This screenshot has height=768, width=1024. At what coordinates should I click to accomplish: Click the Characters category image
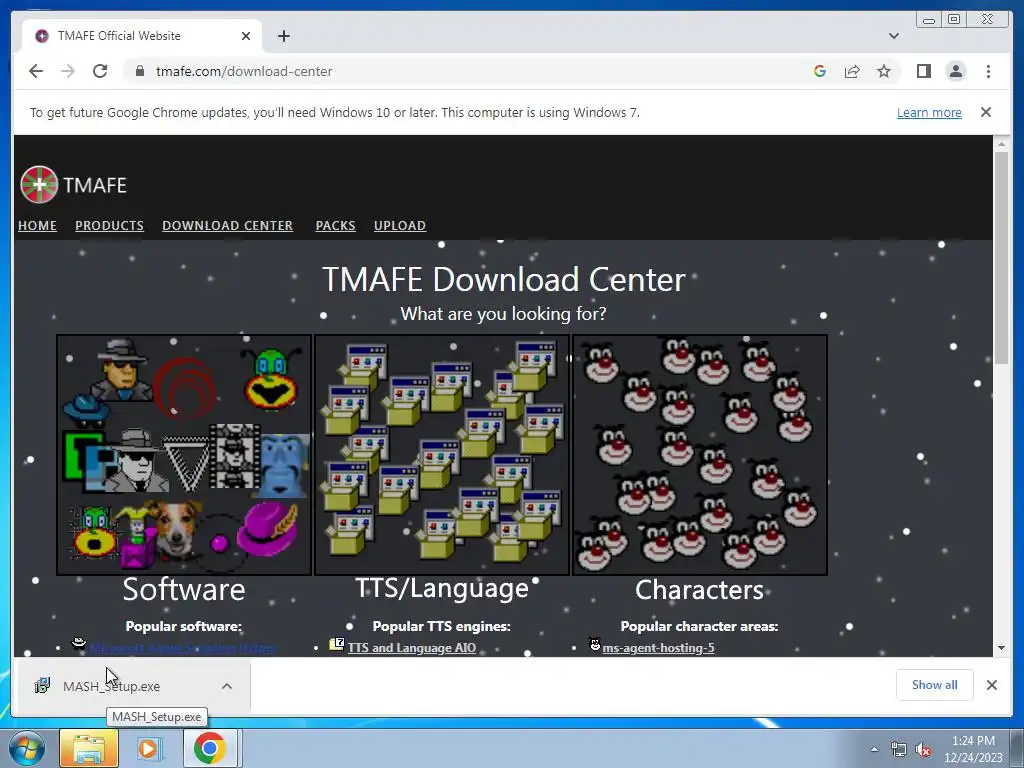(699, 455)
